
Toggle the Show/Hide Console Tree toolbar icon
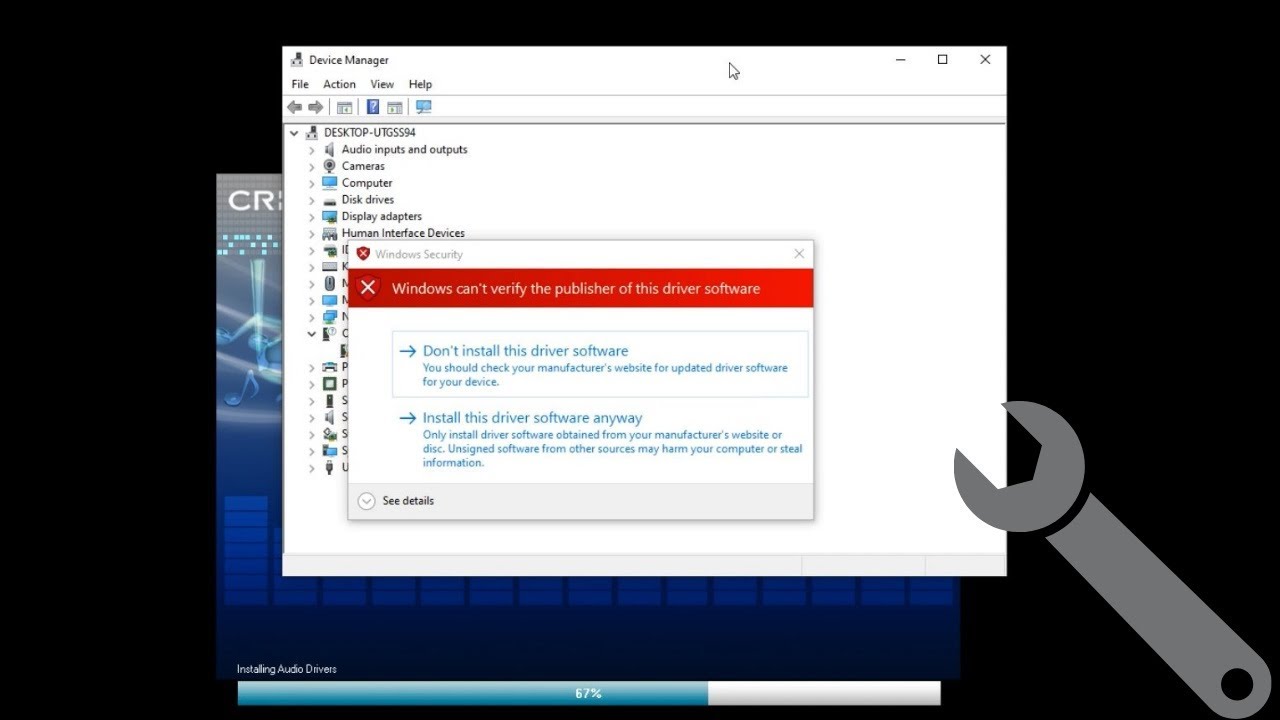pyautogui.click(x=345, y=107)
